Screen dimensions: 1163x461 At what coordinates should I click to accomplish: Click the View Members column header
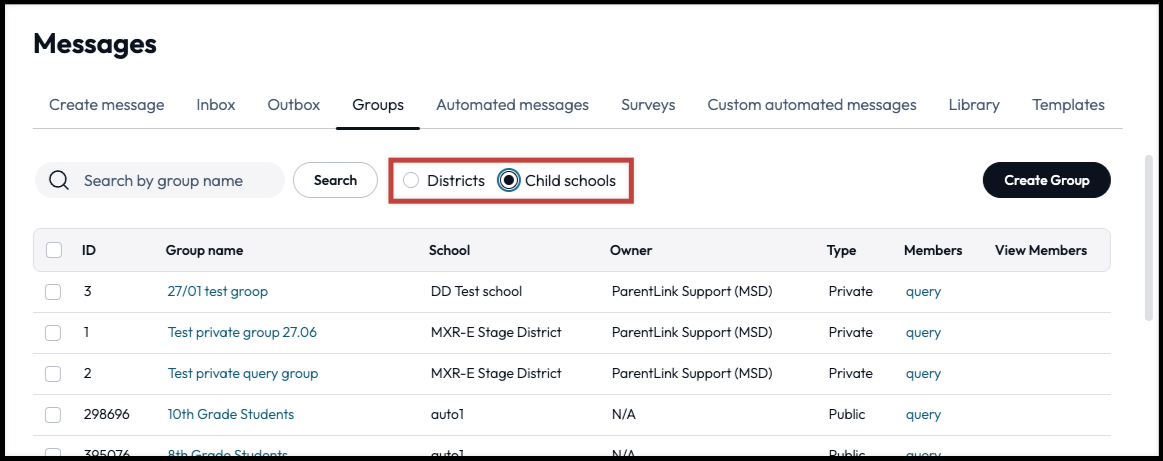point(1041,251)
